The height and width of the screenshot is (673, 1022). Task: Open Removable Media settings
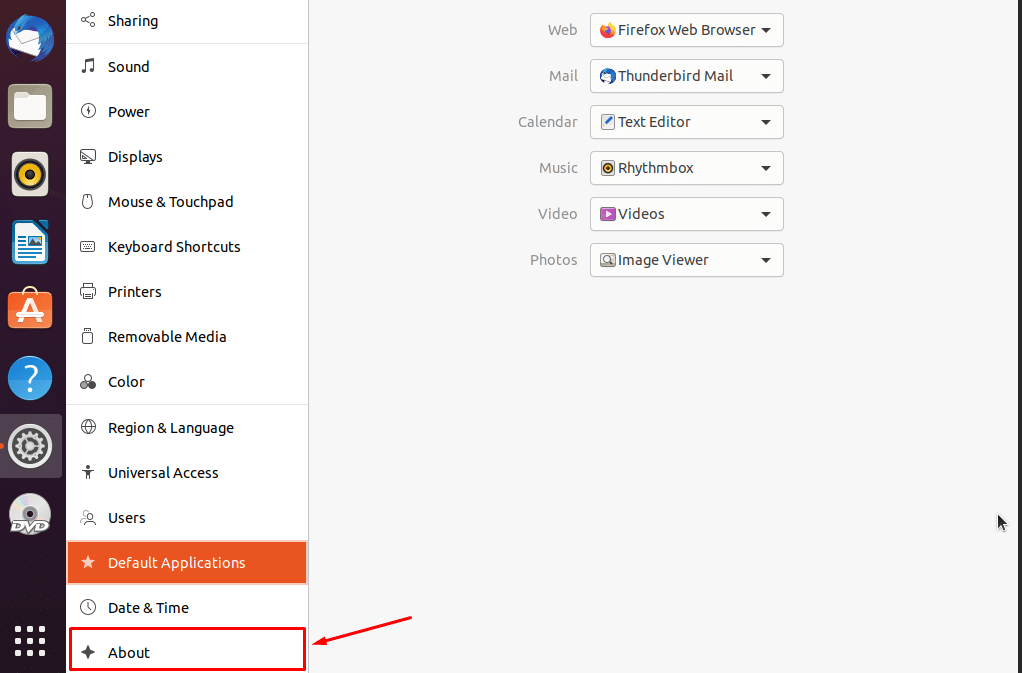click(x=187, y=336)
